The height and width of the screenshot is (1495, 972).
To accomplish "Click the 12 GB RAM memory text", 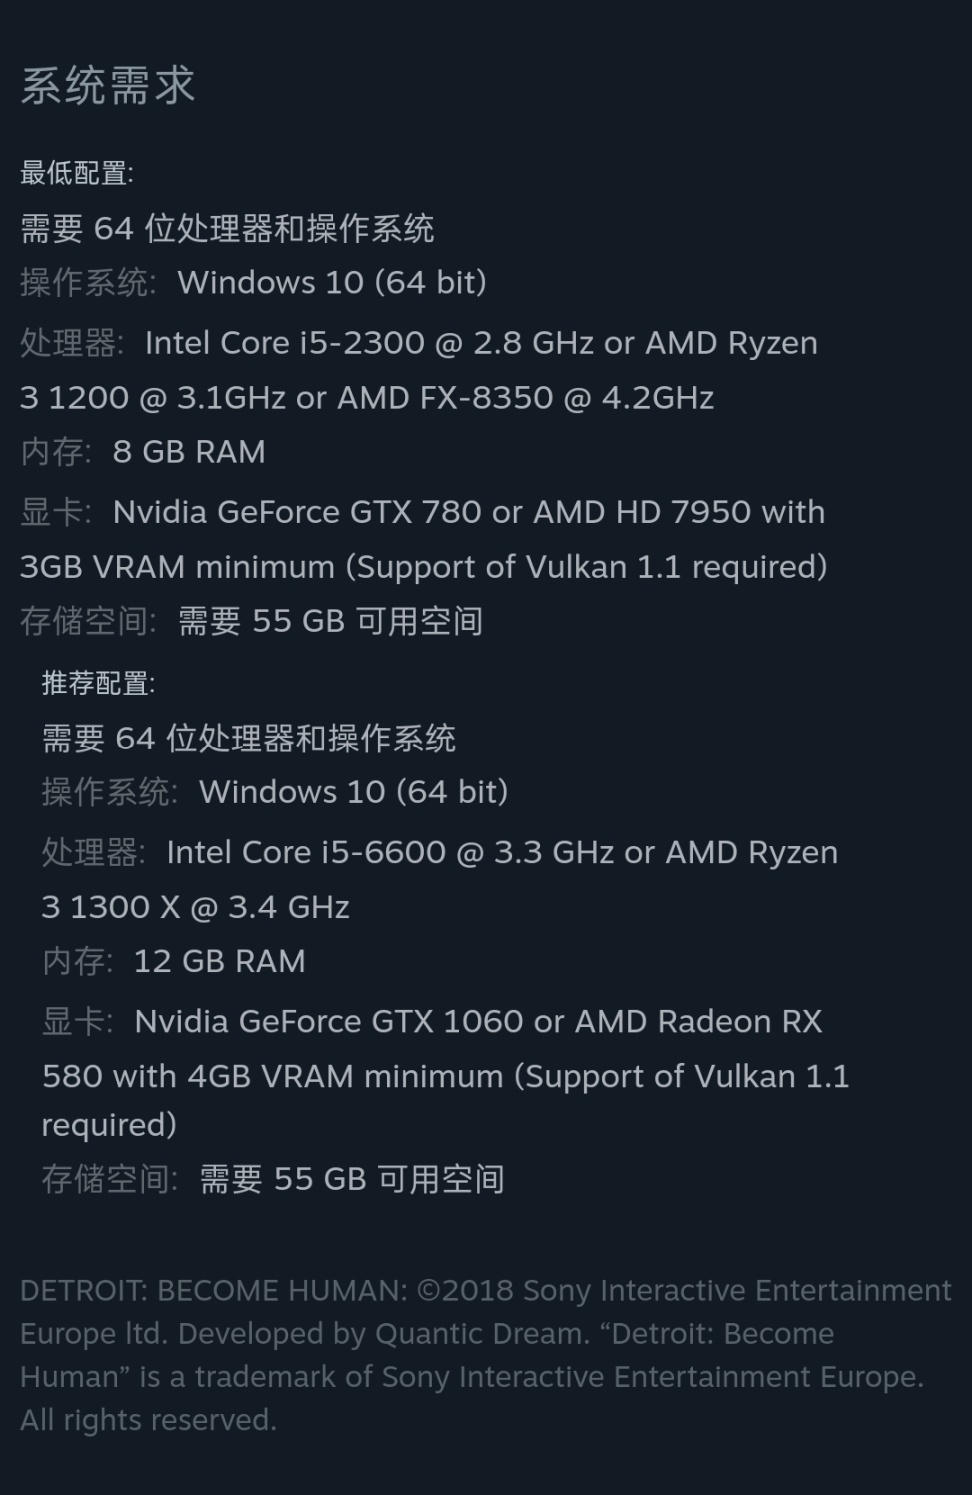I will 219,961.
